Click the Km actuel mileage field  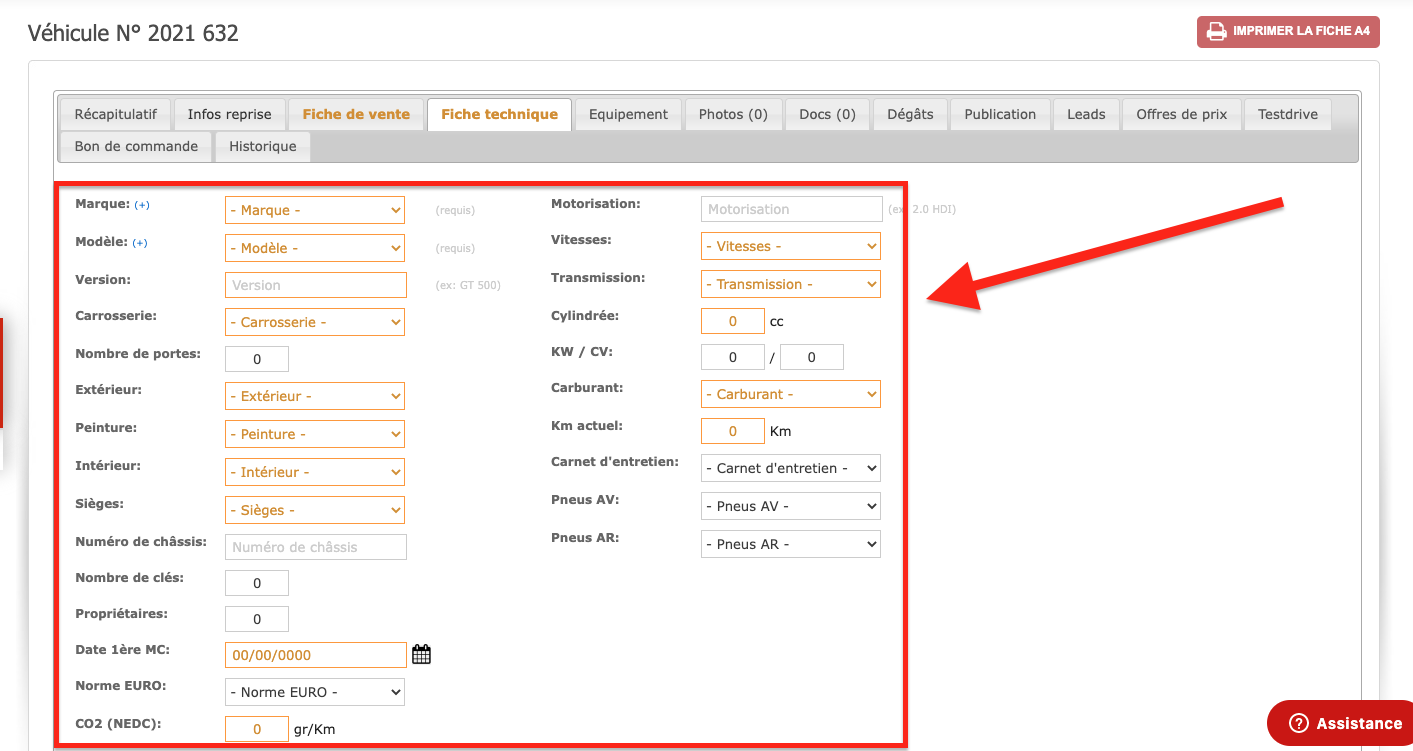pyautogui.click(x=733, y=431)
